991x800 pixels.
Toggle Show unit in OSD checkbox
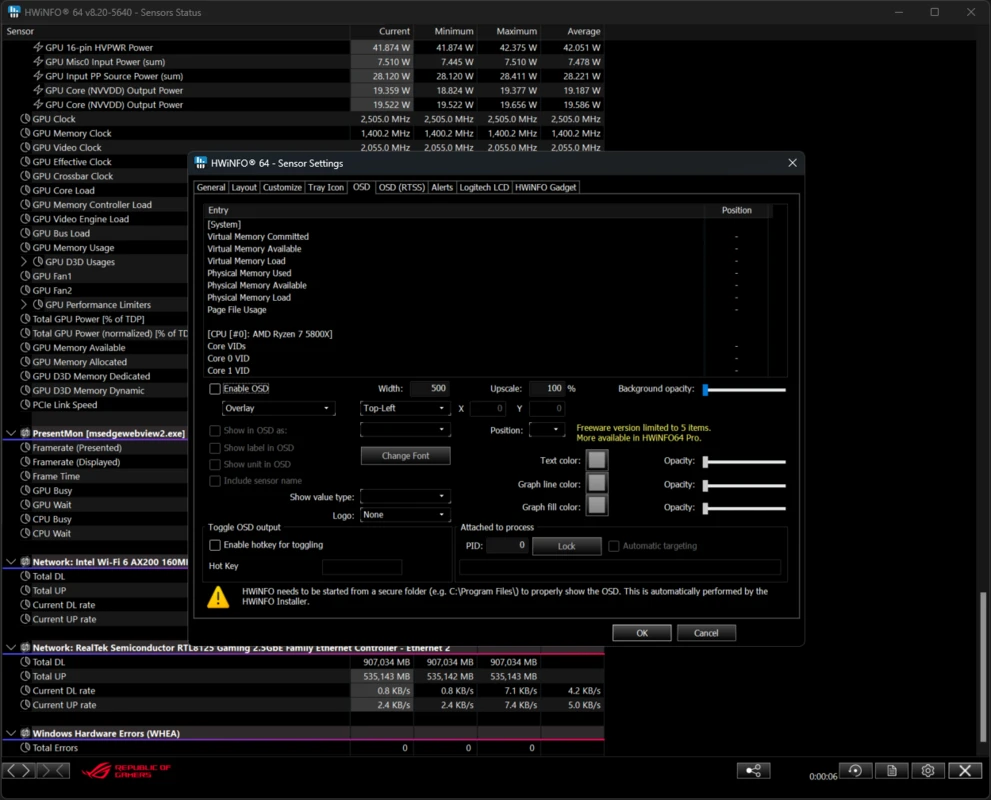coord(215,464)
